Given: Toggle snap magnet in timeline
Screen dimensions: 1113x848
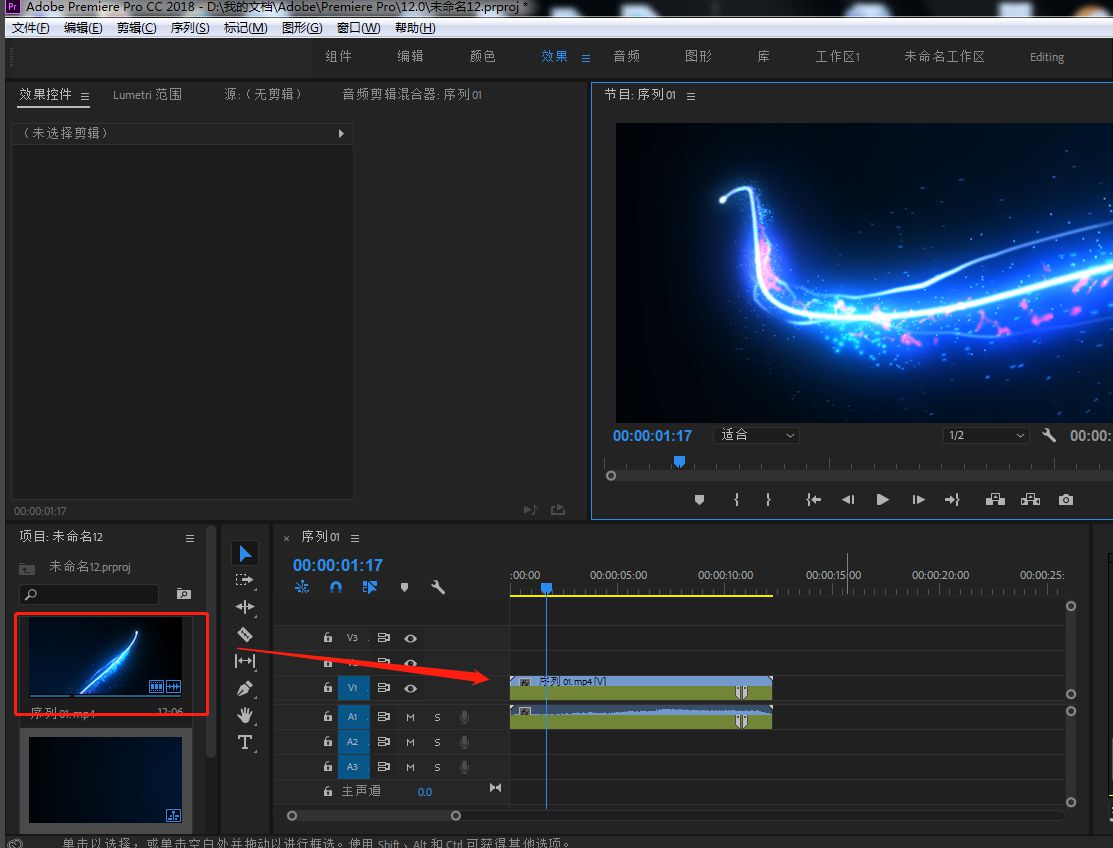Looking at the screenshot, I should coord(336,588).
